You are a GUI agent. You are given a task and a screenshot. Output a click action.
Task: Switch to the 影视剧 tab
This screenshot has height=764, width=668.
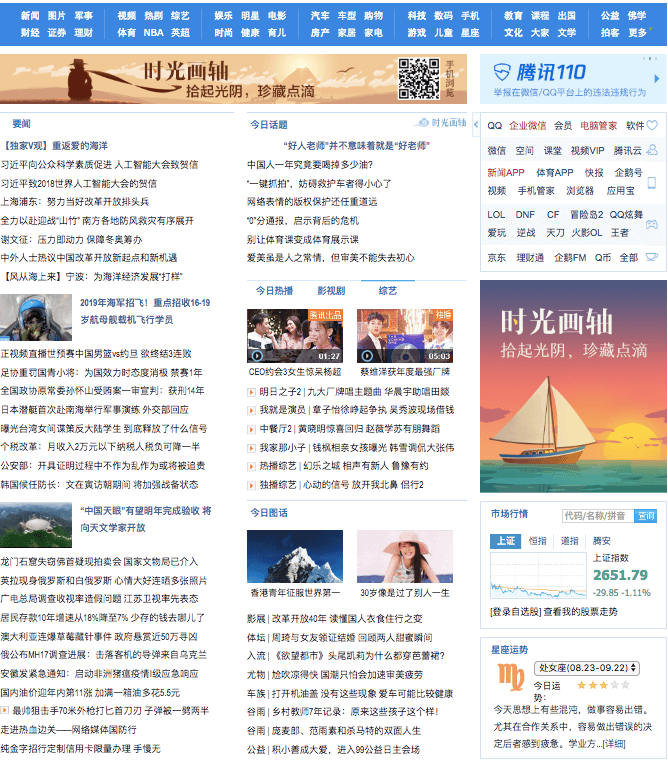(x=331, y=291)
